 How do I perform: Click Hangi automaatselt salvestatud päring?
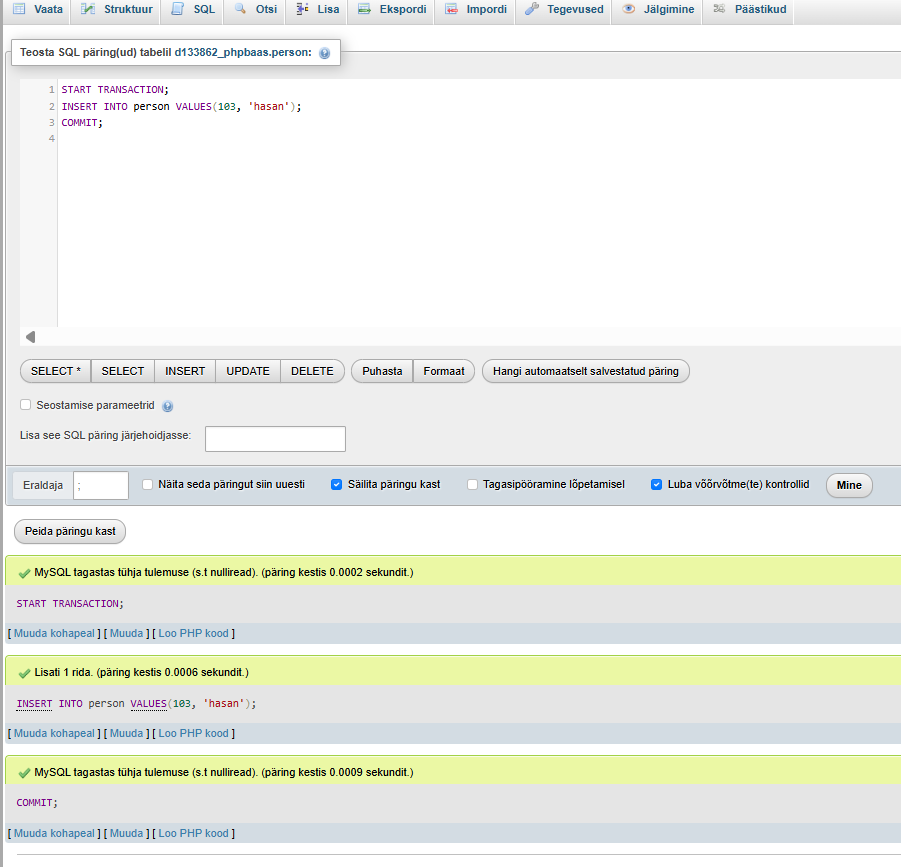click(x=586, y=371)
